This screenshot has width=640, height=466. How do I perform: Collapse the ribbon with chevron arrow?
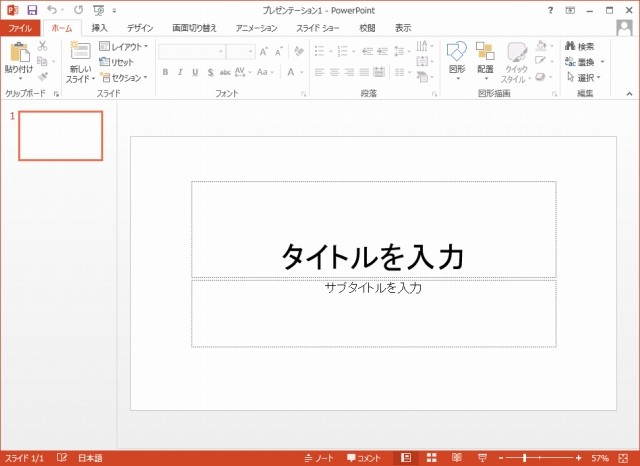pos(629,94)
